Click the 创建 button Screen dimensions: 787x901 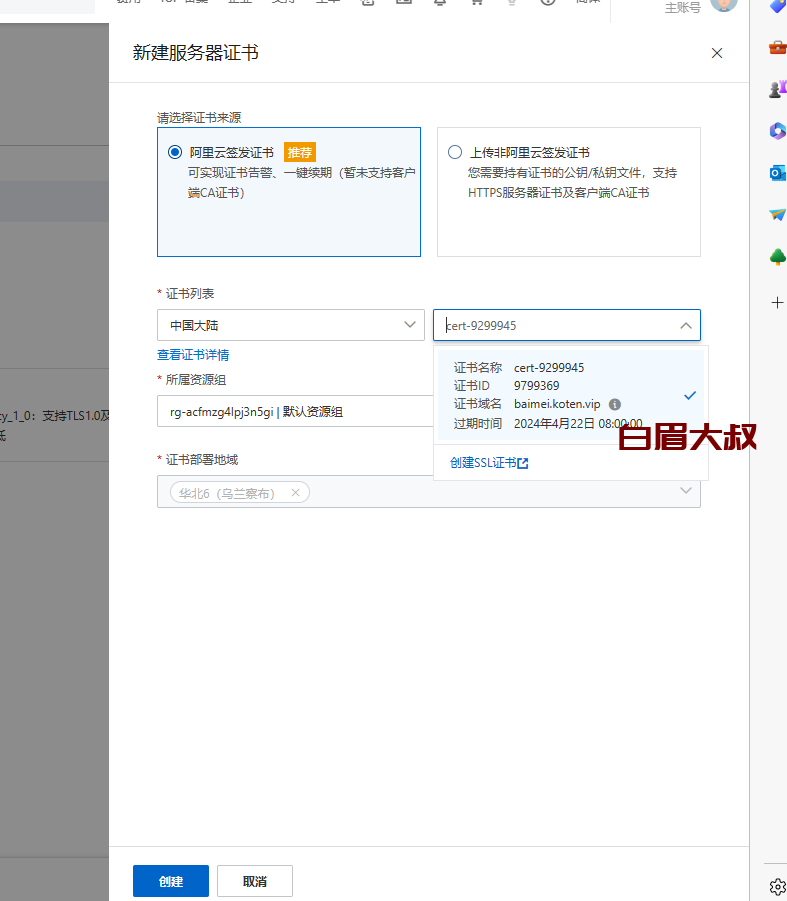[x=171, y=881]
